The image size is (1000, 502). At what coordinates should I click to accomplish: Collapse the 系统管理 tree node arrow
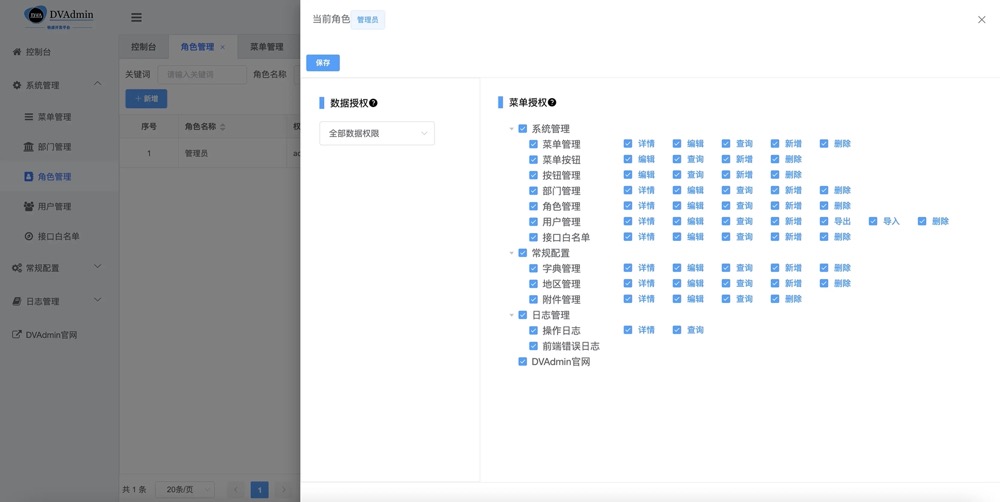[511, 129]
